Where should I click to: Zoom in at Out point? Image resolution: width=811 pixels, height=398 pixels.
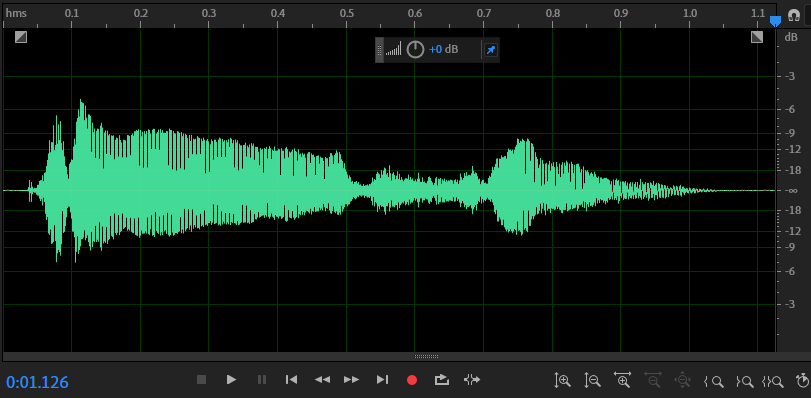pos(745,382)
